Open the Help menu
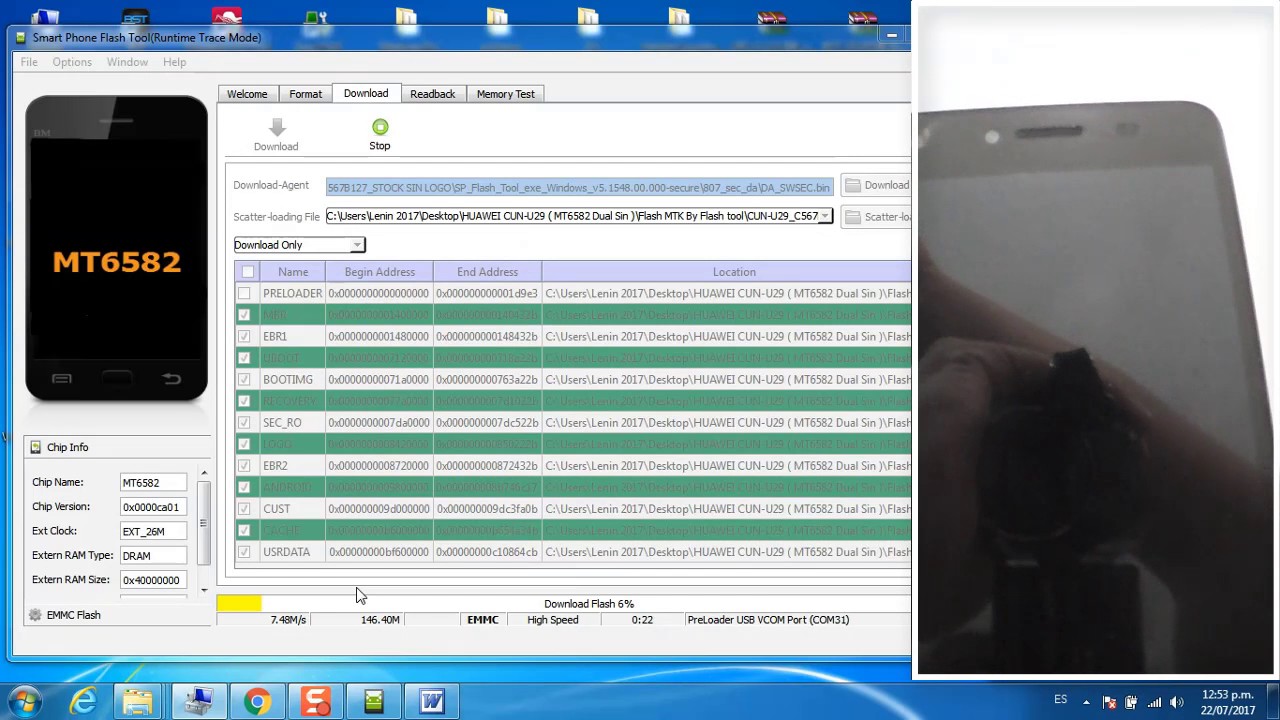 tap(174, 62)
